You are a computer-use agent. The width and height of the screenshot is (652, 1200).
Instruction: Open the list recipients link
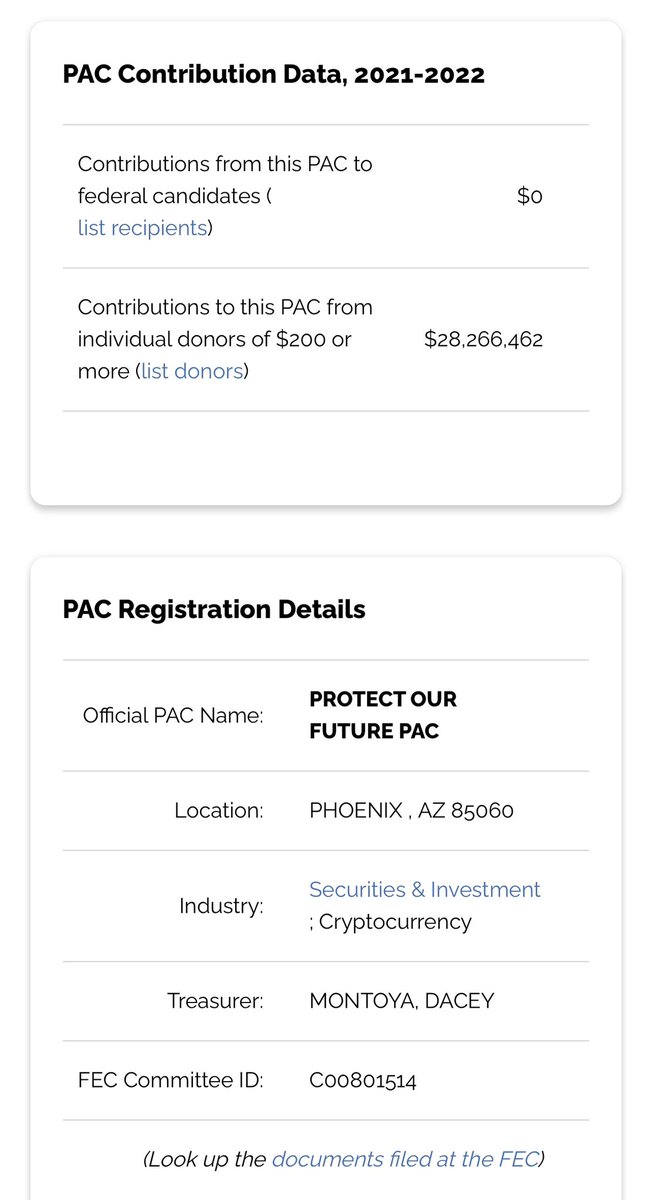click(142, 228)
